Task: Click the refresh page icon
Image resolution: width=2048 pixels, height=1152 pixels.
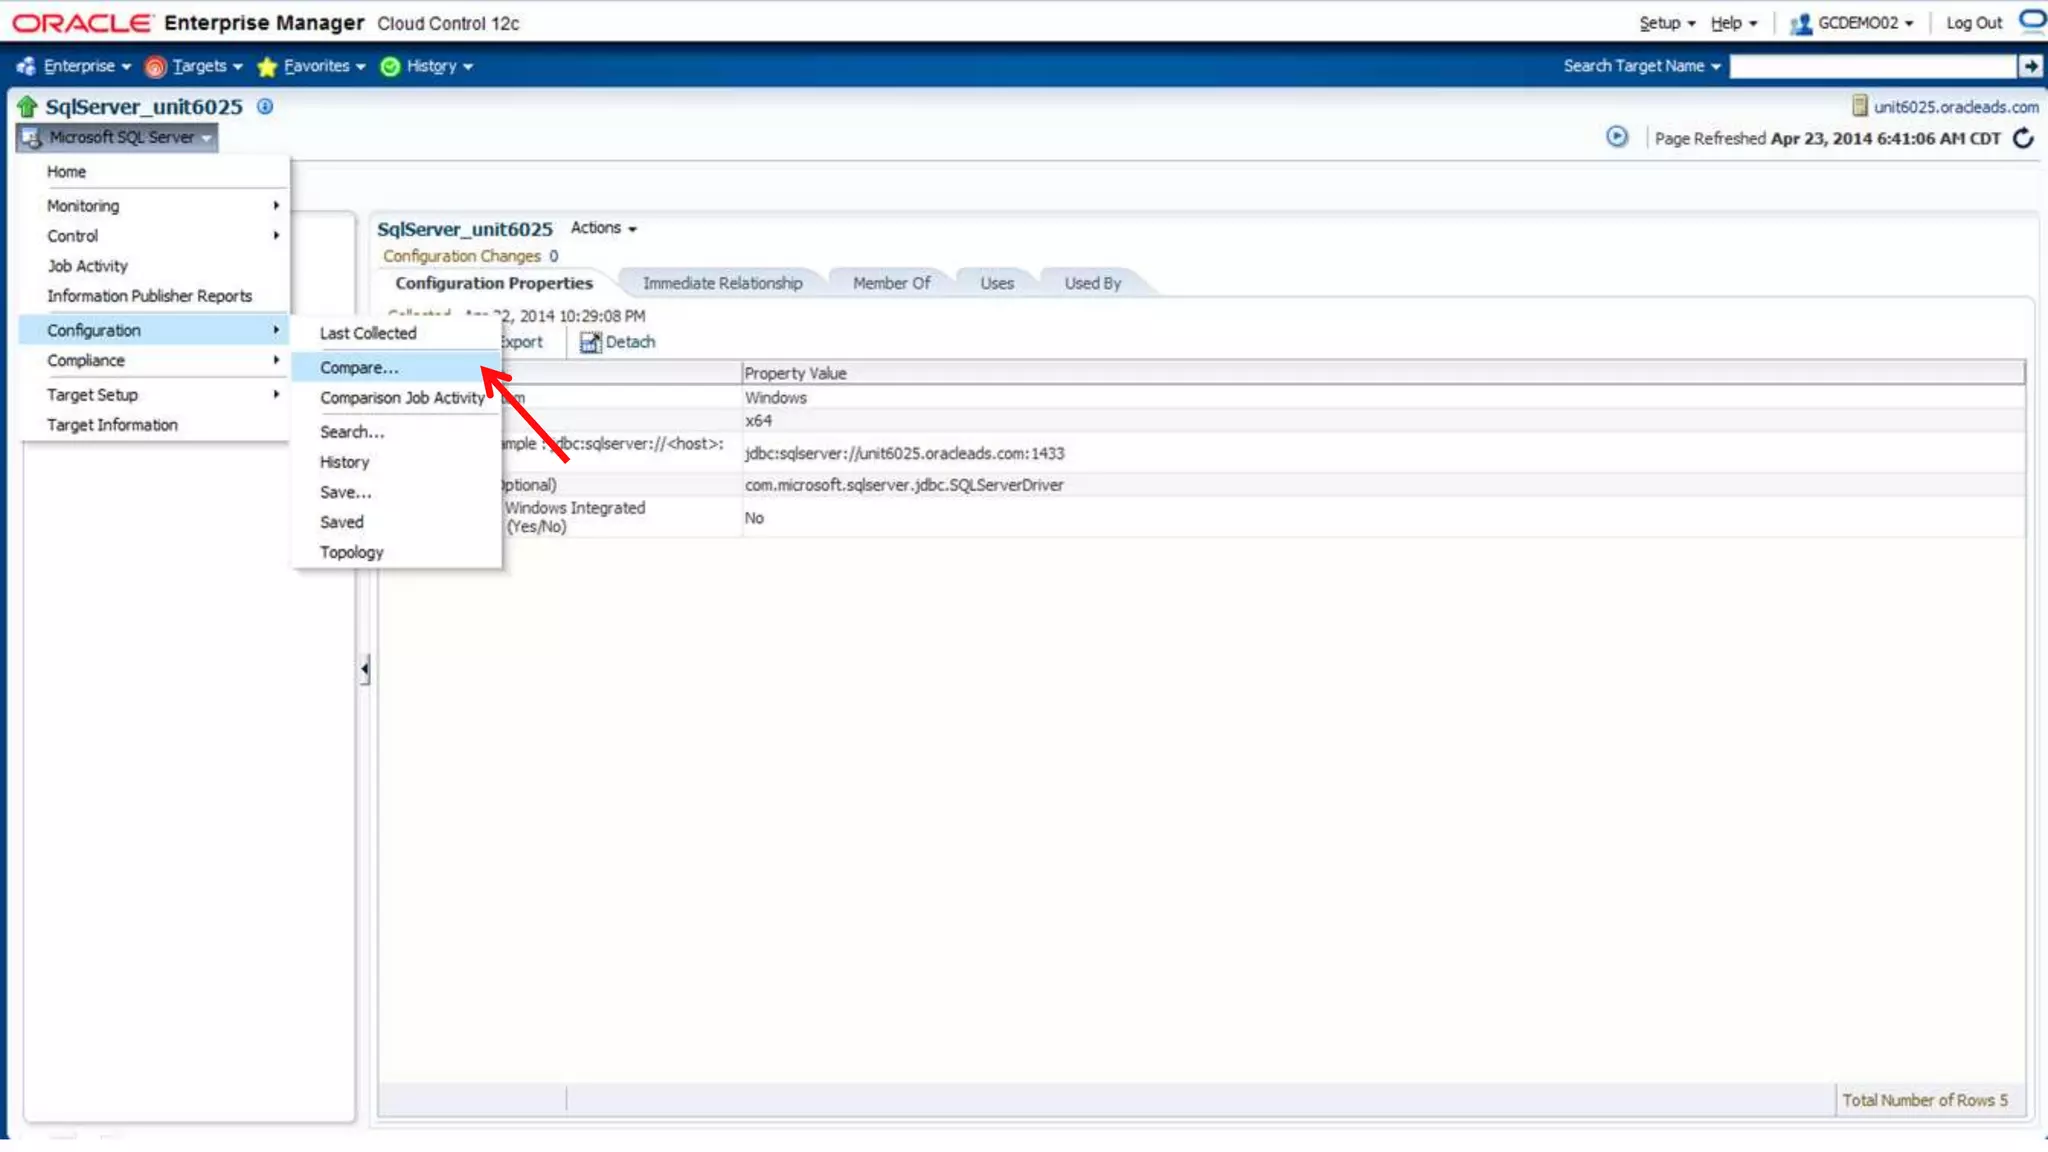Action: coord(2023,138)
